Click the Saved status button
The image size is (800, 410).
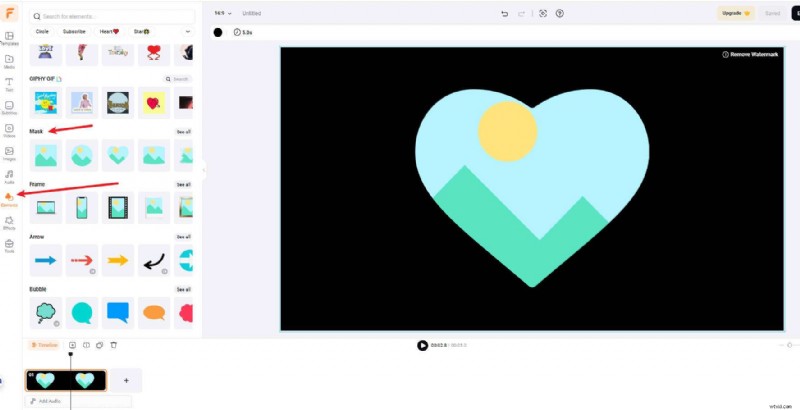click(x=772, y=13)
